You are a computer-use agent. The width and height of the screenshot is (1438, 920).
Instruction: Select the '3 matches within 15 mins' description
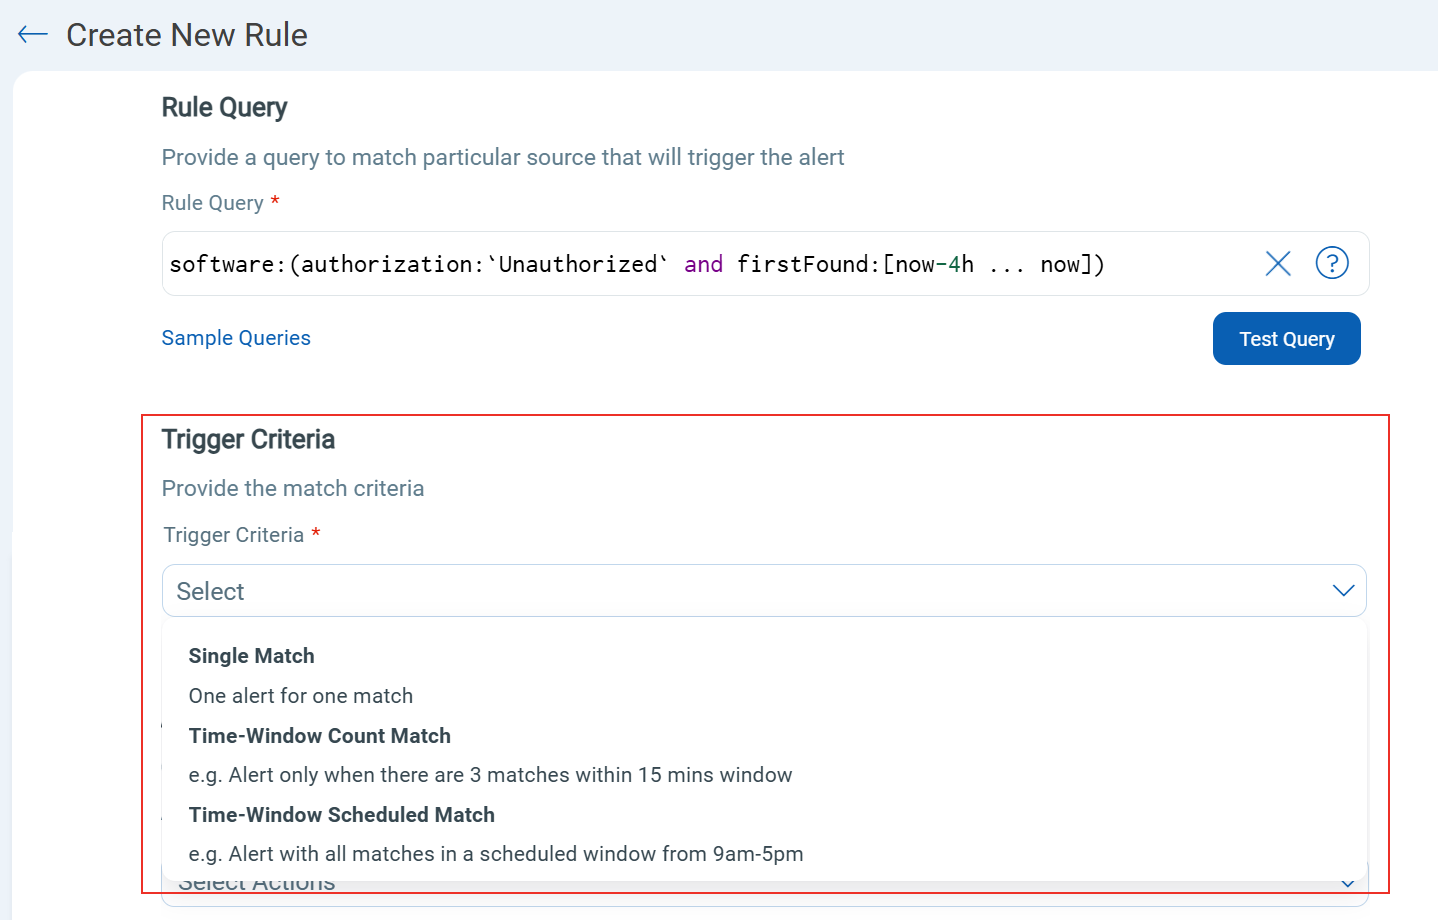490,775
